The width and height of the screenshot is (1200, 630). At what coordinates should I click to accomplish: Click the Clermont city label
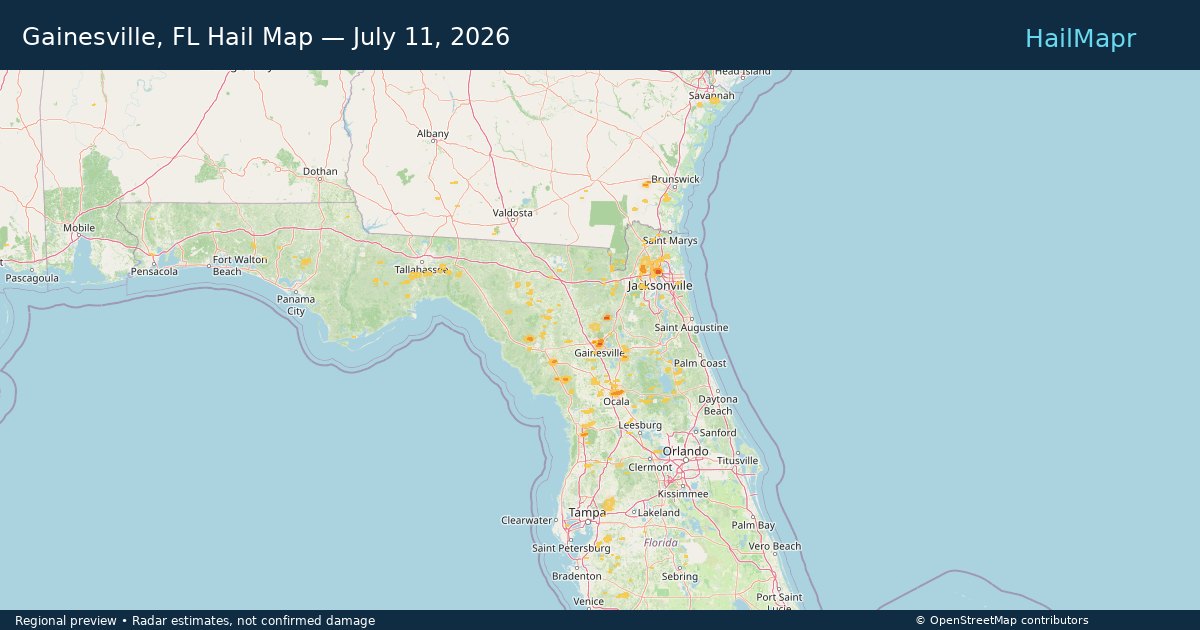pos(650,467)
